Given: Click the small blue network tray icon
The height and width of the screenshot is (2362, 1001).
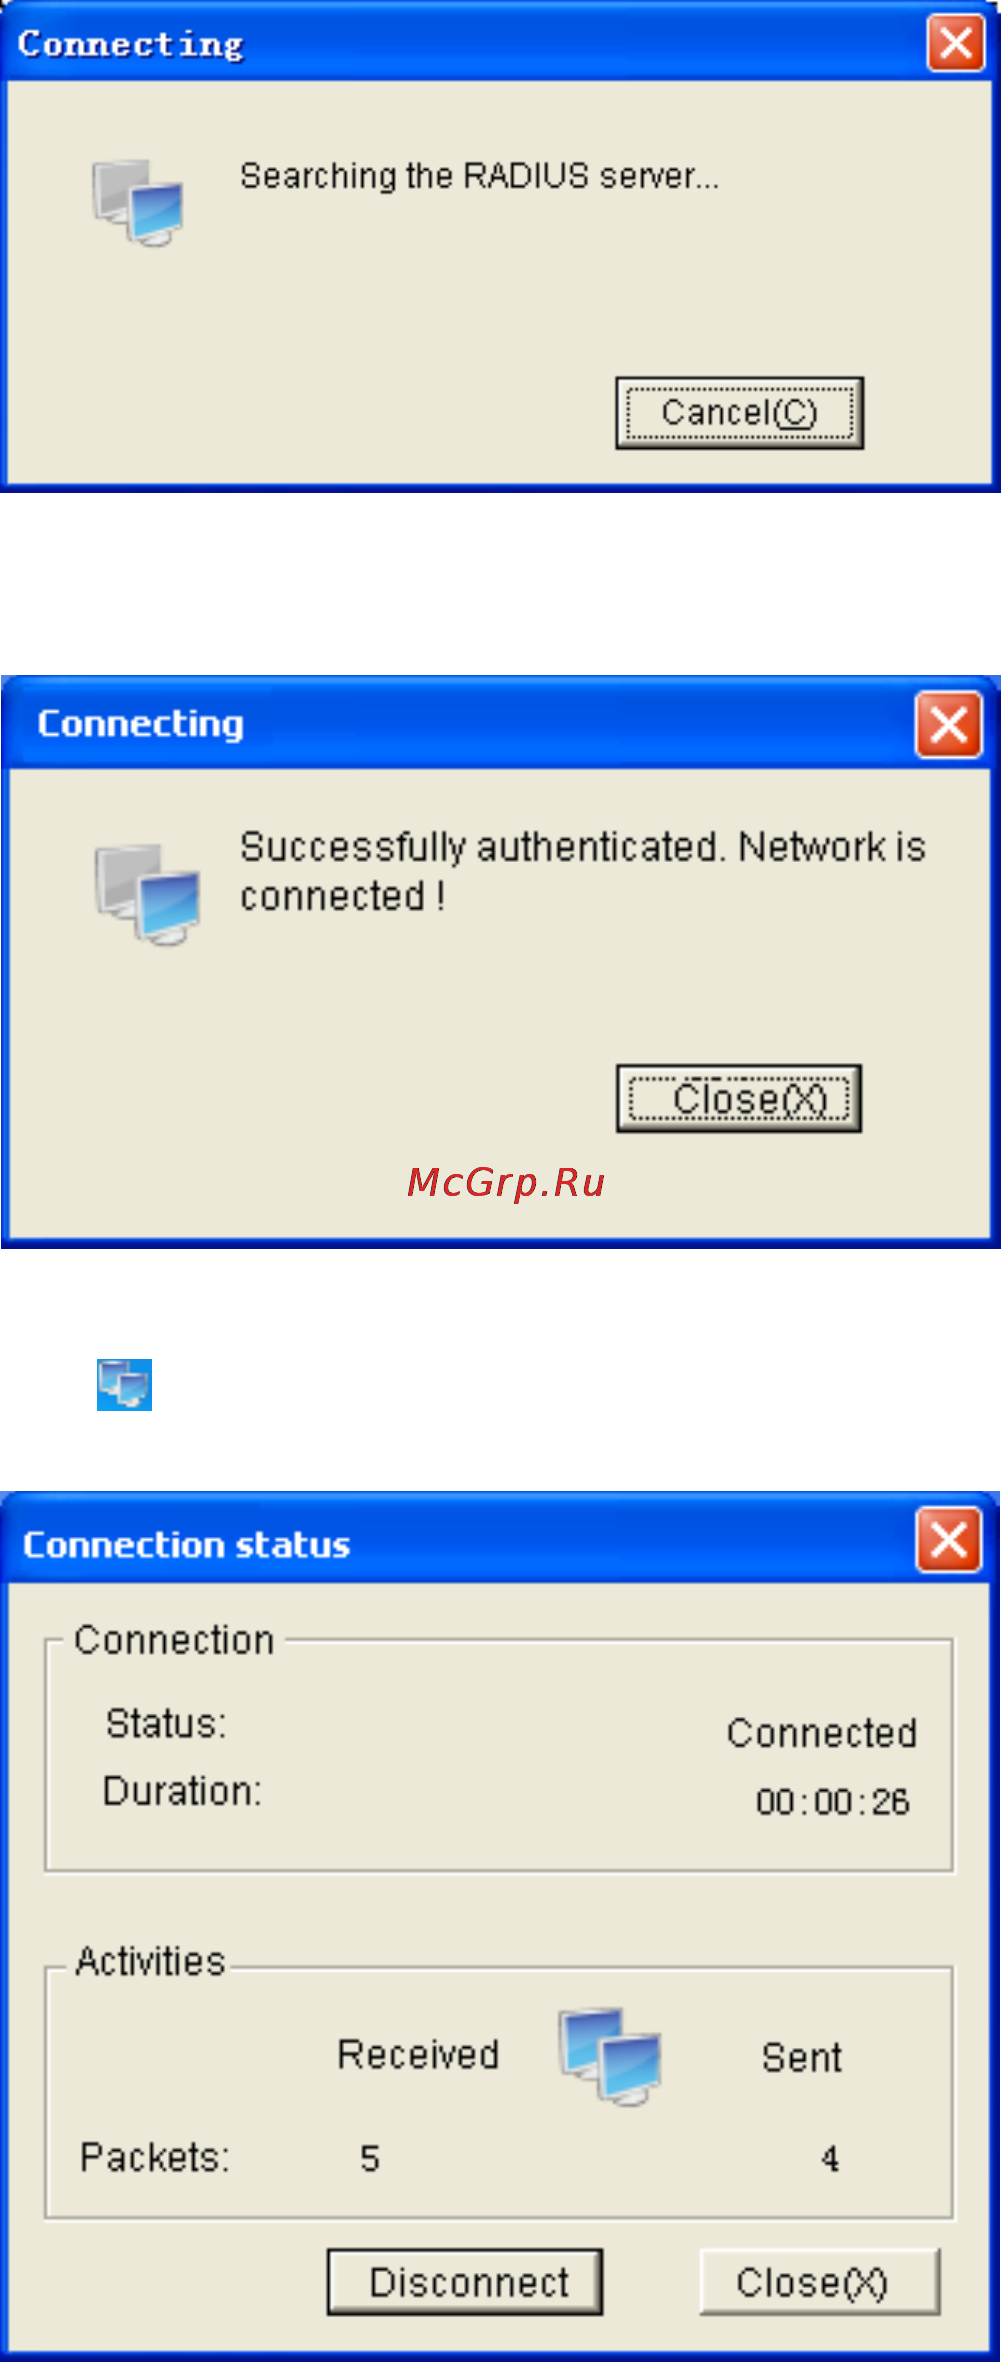Looking at the screenshot, I should coord(124,1385).
